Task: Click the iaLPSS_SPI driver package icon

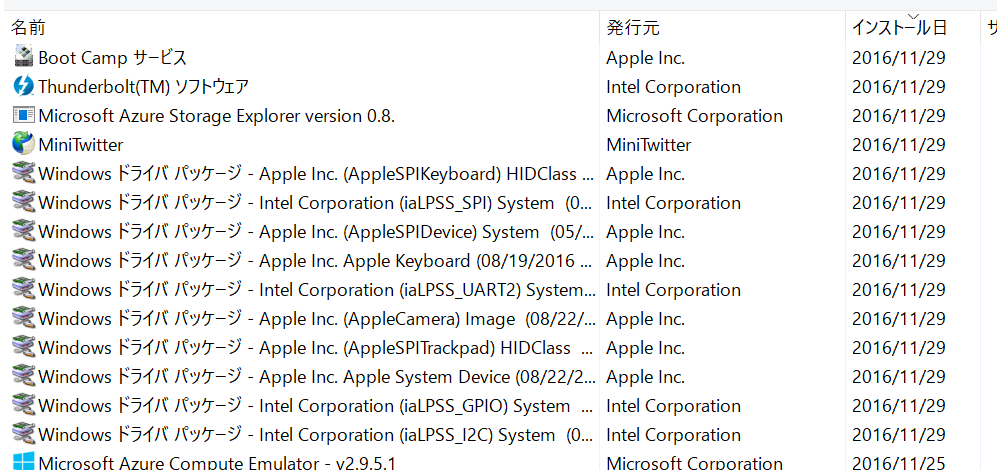Action: [24, 202]
